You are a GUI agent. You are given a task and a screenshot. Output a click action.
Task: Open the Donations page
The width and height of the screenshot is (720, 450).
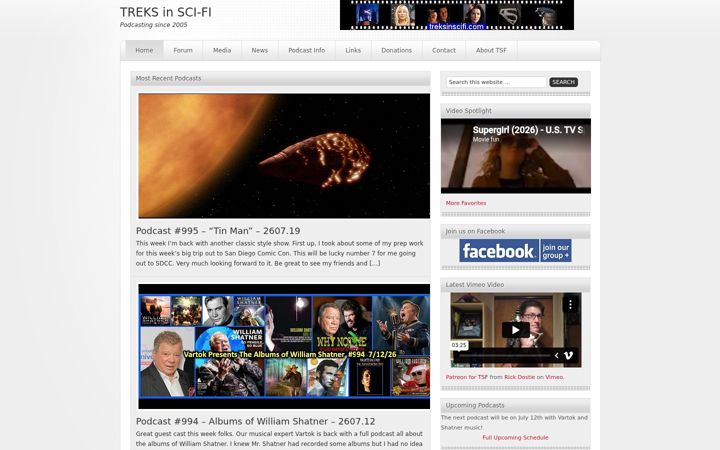pos(396,51)
